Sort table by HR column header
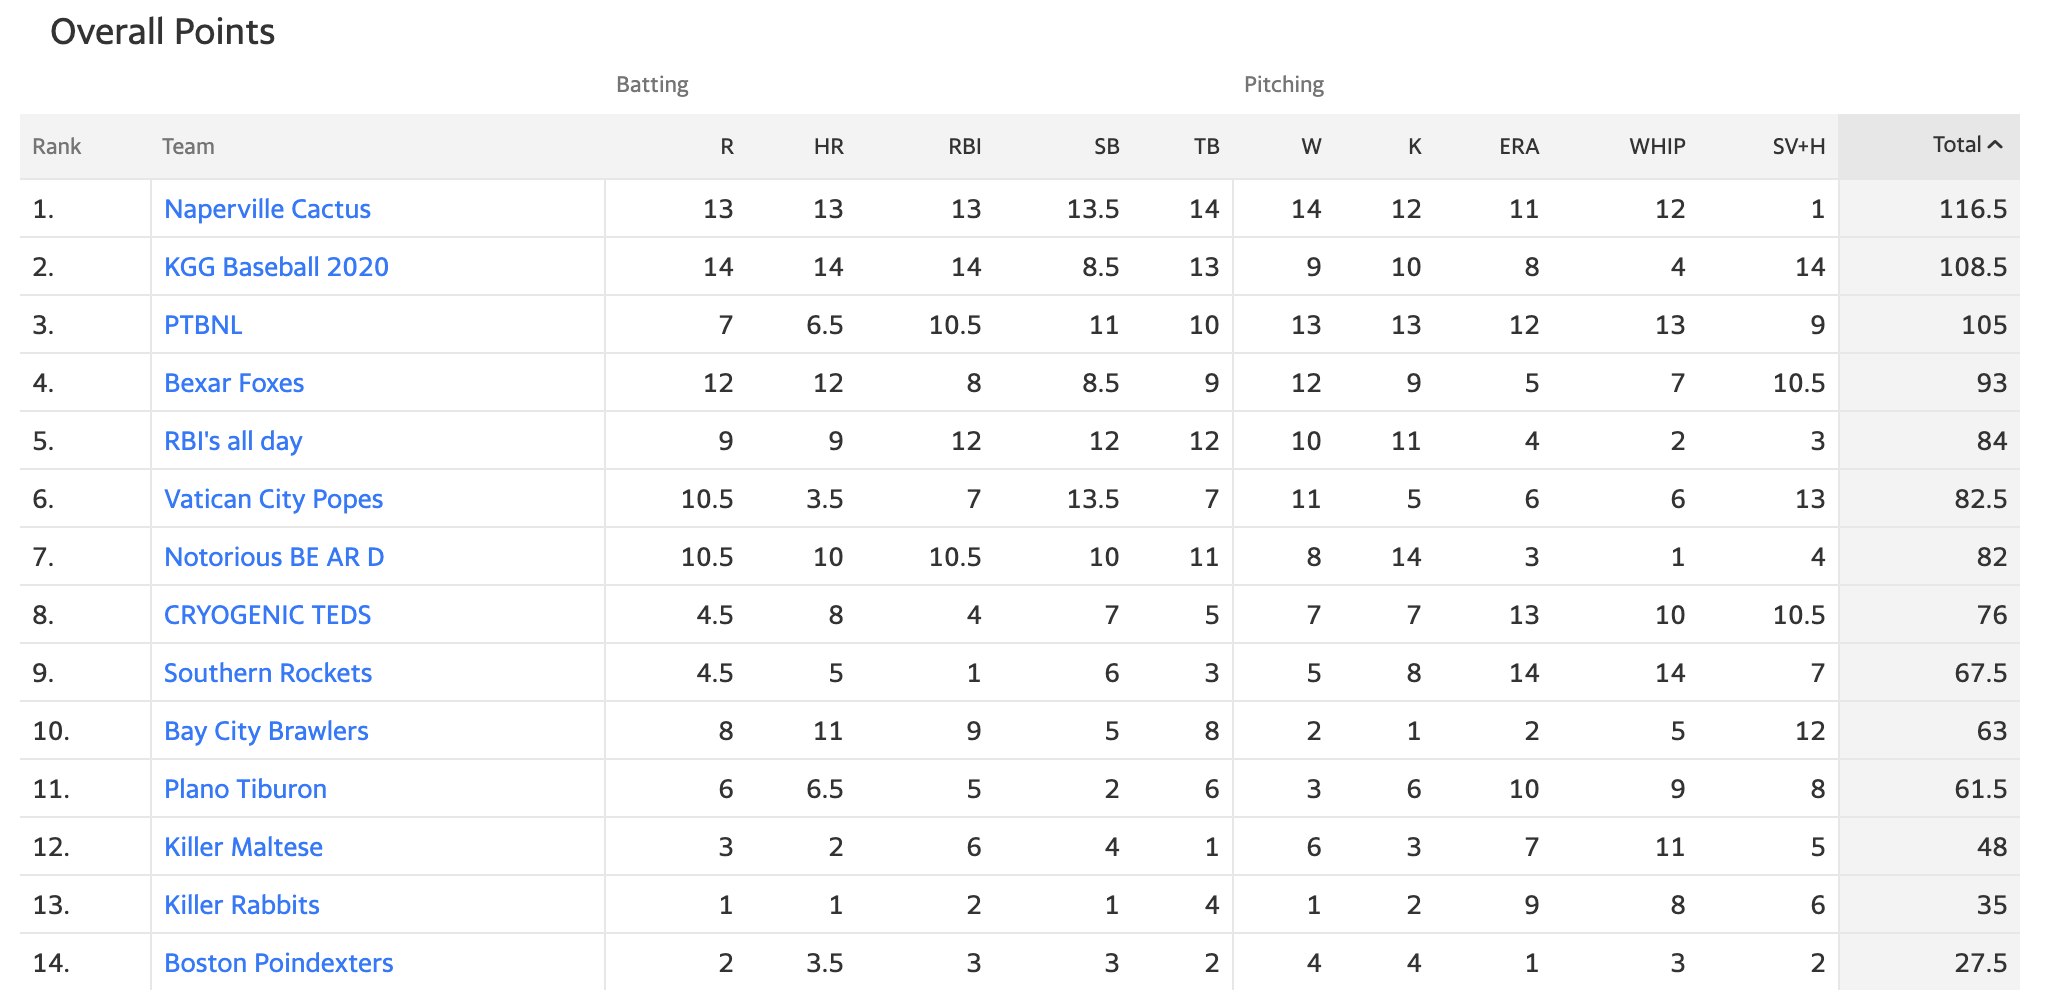The width and height of the screenshot is (2050, 1000). pyautogui.click(x=828, y=147)
